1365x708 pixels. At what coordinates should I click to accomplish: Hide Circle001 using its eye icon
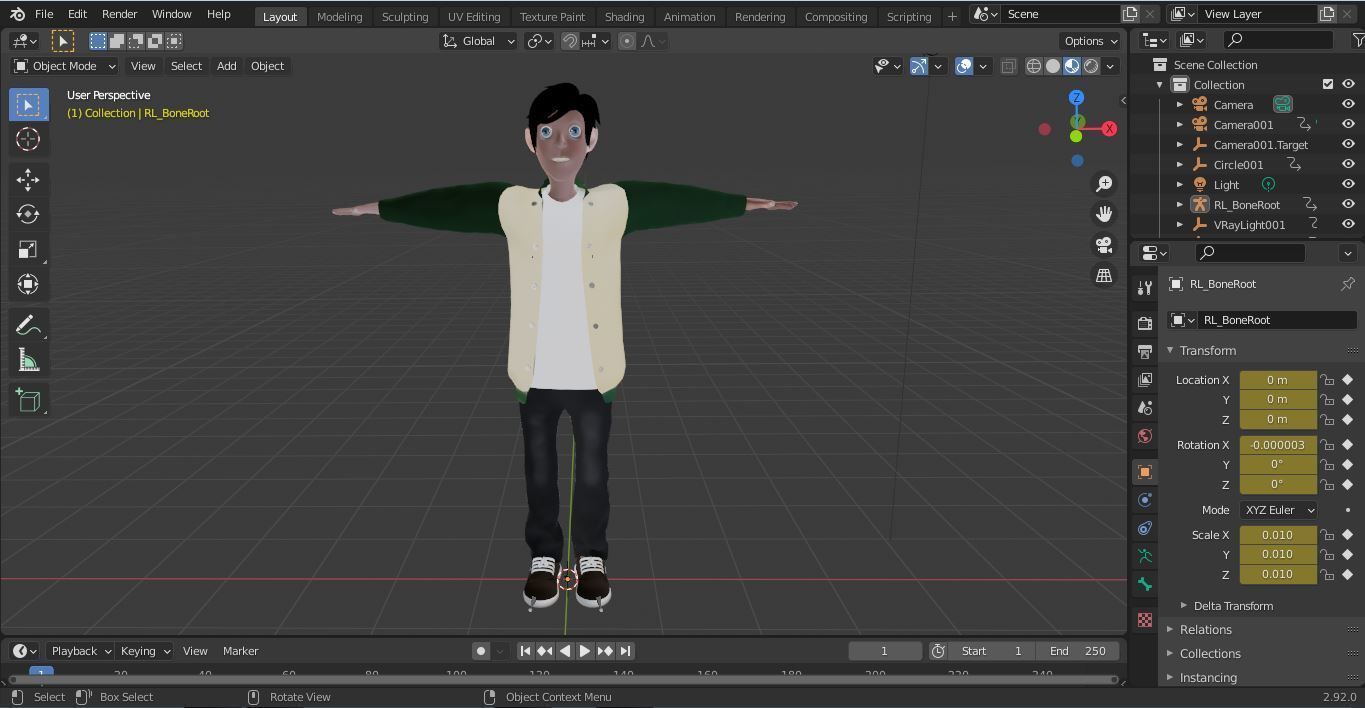coord(1348,164)
